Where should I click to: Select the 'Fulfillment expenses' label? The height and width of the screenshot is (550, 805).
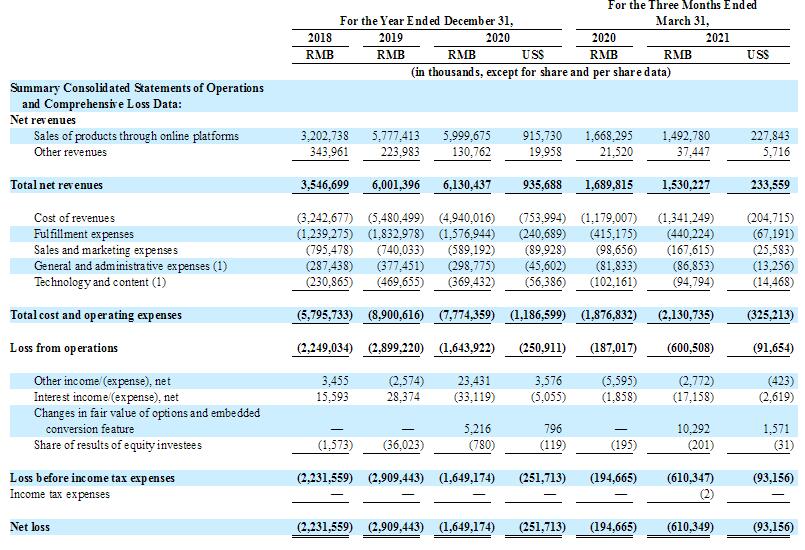click(x=84, y=234)
